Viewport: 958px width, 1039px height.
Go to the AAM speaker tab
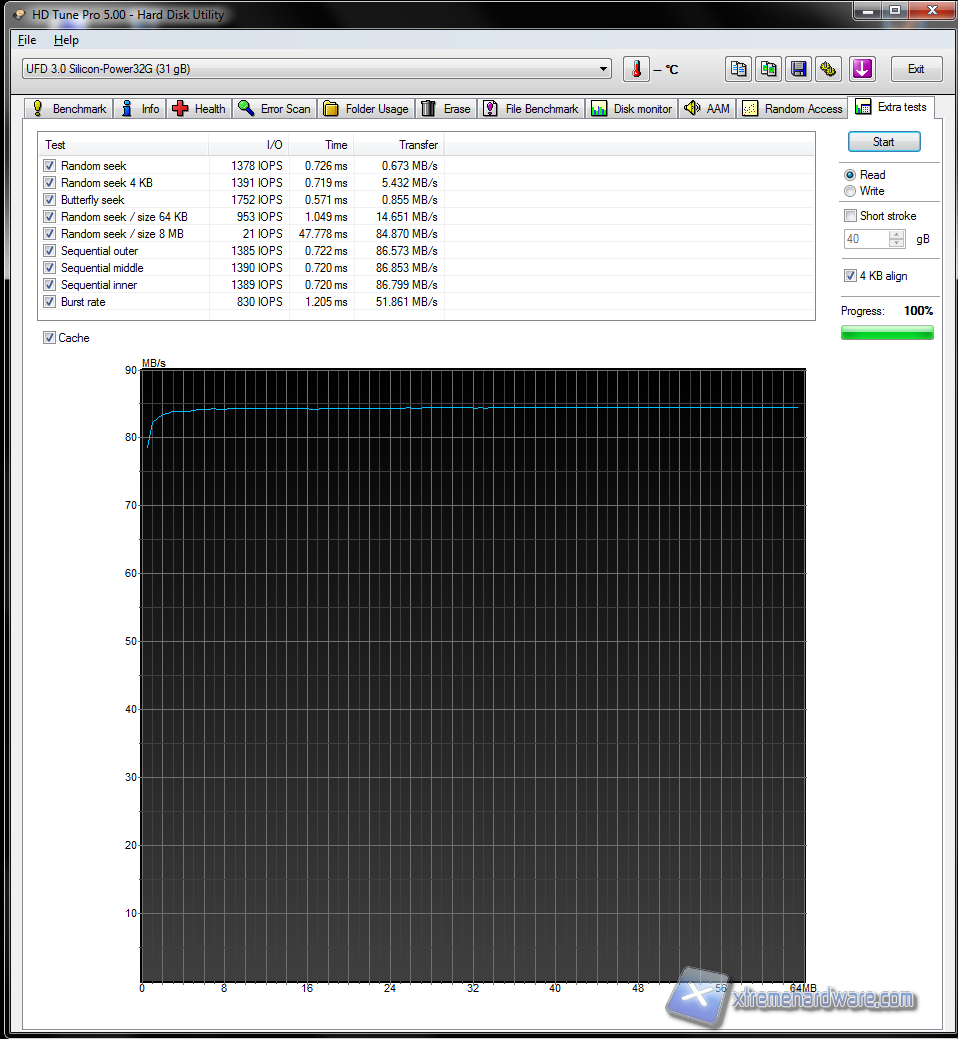(707, 109)
